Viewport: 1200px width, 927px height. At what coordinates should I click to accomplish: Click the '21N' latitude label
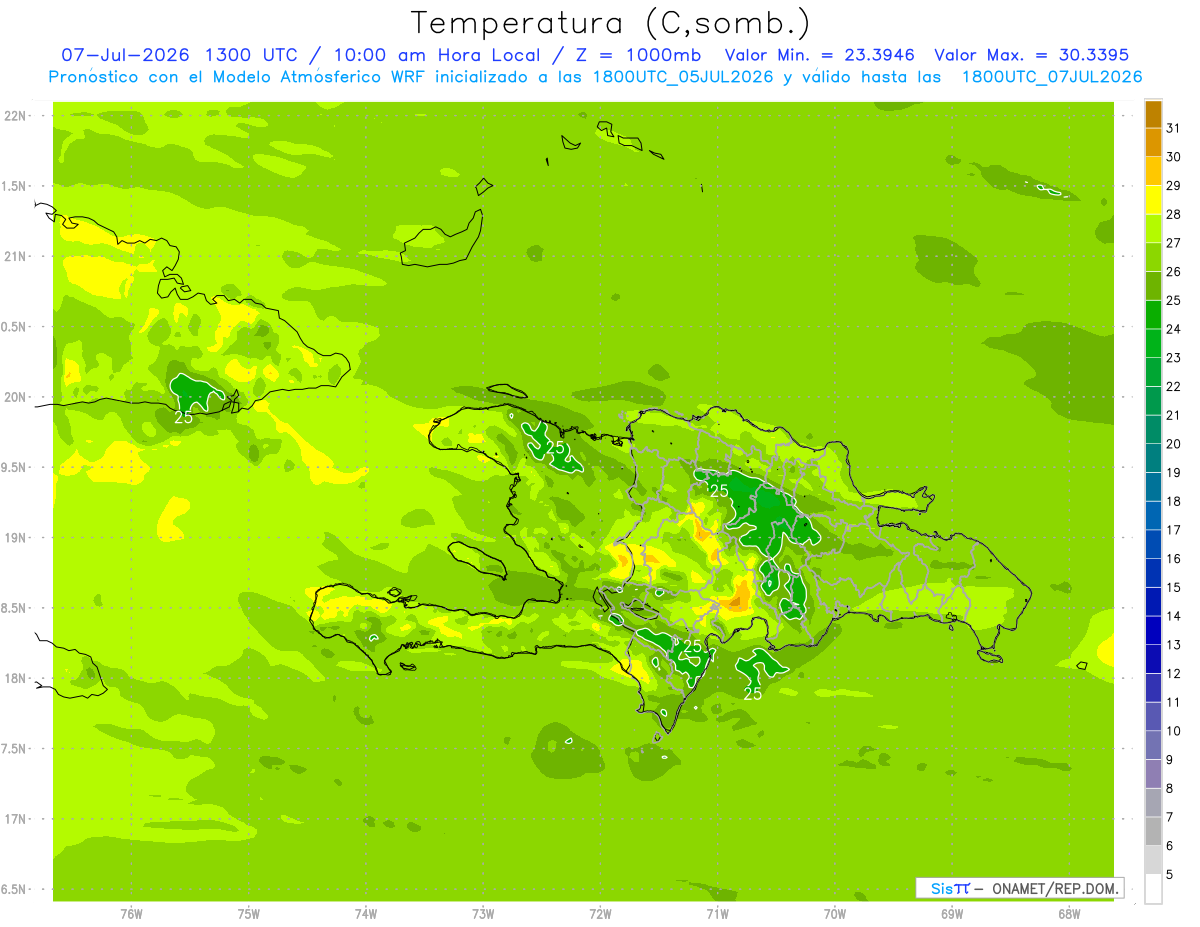tap(17, 256)
